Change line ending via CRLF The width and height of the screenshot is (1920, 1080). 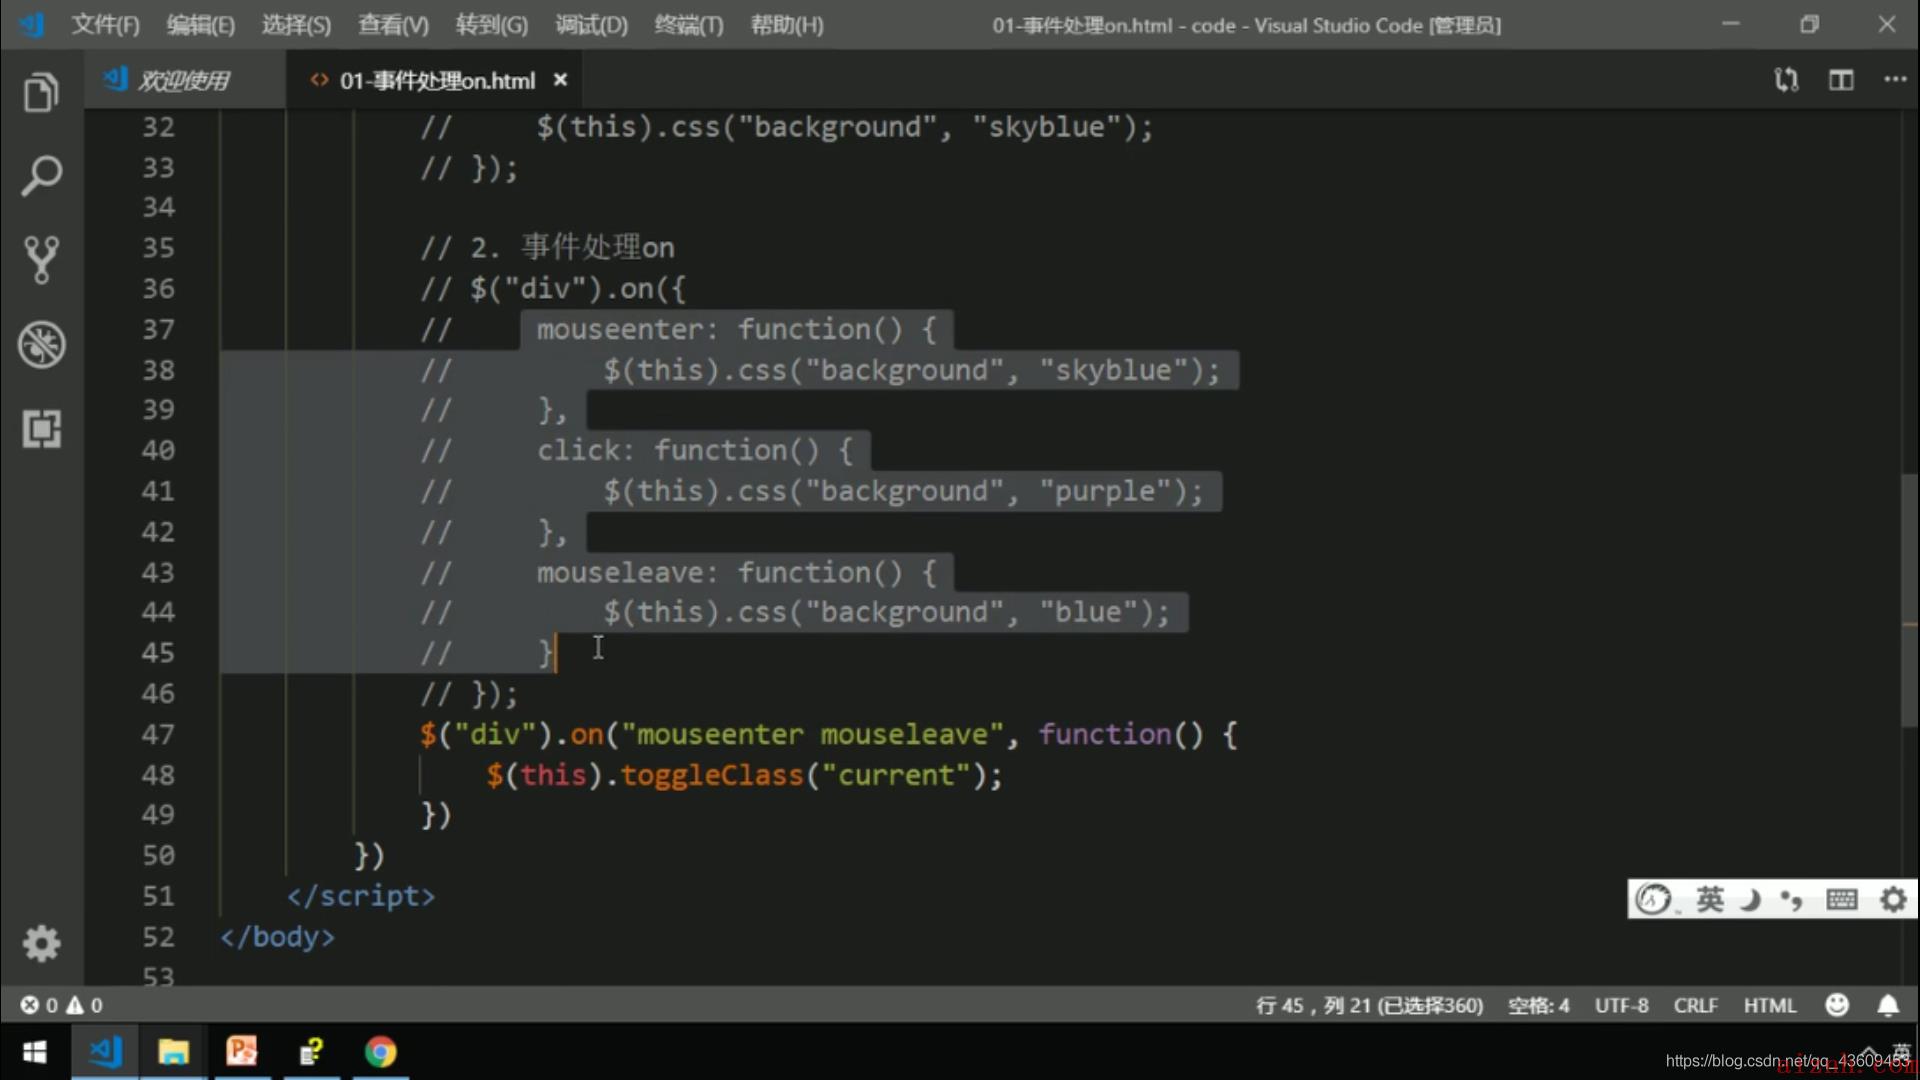click(x=1695, y=1005)
